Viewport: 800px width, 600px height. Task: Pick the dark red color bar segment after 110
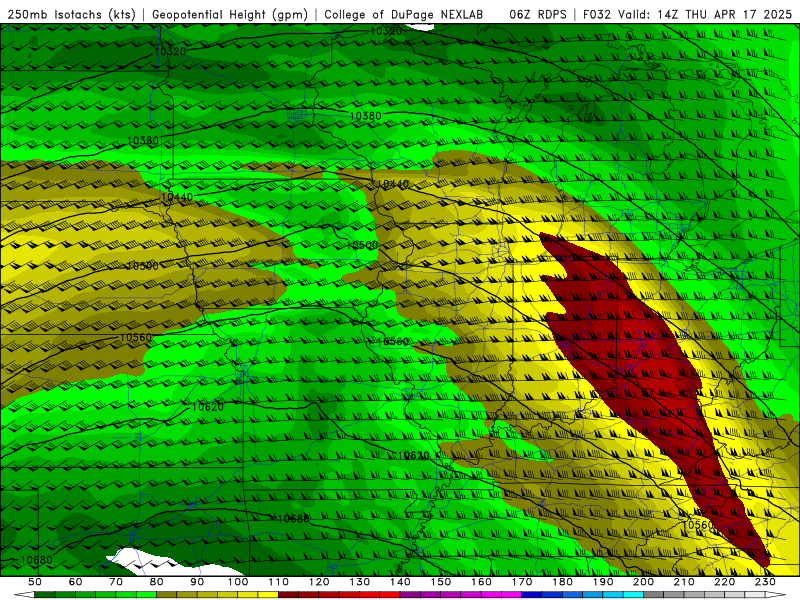(289, 595)
